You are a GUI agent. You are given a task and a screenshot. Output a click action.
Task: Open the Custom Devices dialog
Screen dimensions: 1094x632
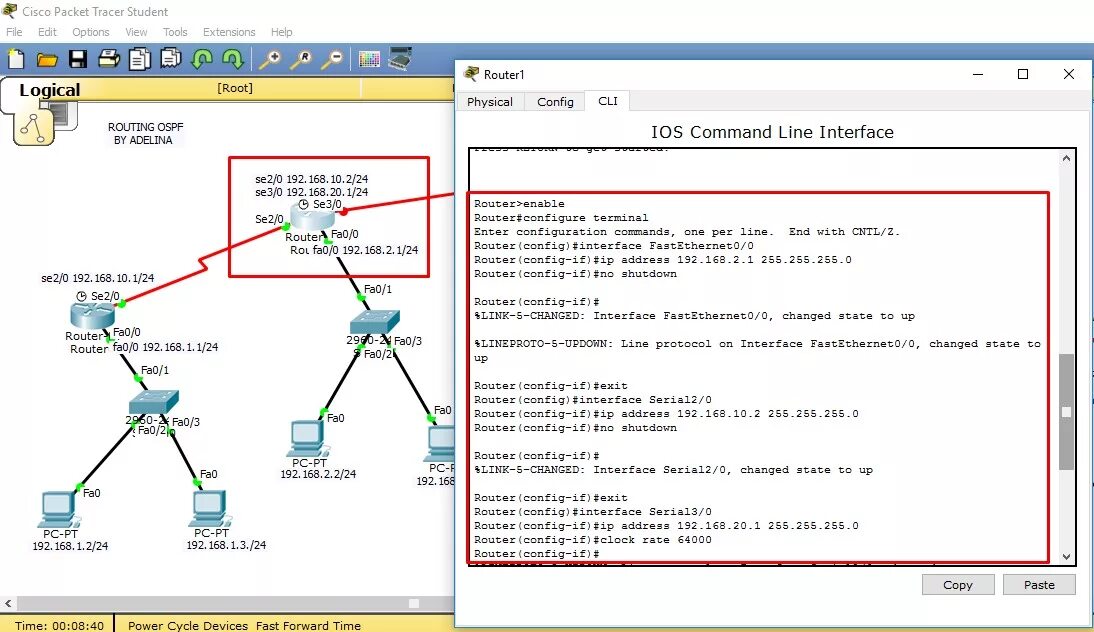point(400,59)
